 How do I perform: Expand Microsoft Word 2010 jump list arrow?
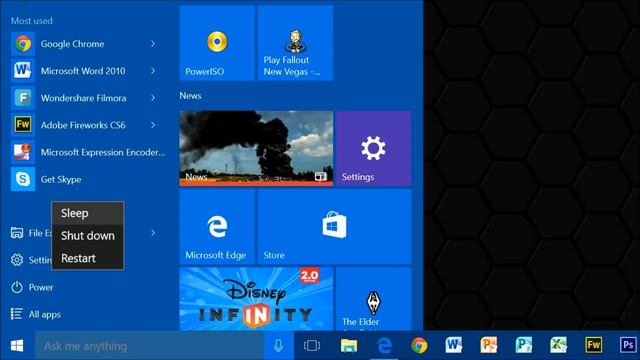(x=153, y=71)
